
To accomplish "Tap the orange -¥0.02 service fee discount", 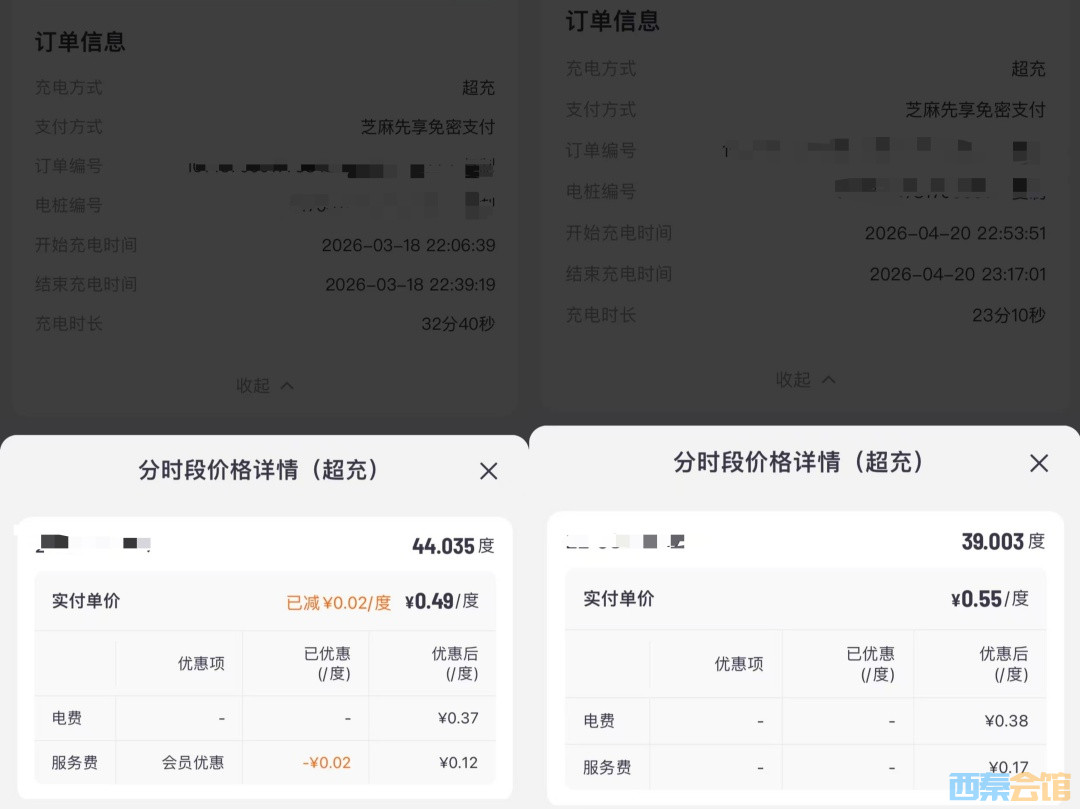I will (326, 763).
